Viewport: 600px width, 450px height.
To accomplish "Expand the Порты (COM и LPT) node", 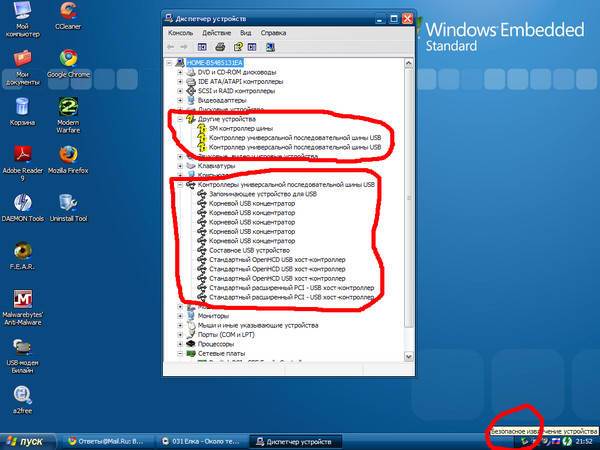I will point(180,334).
